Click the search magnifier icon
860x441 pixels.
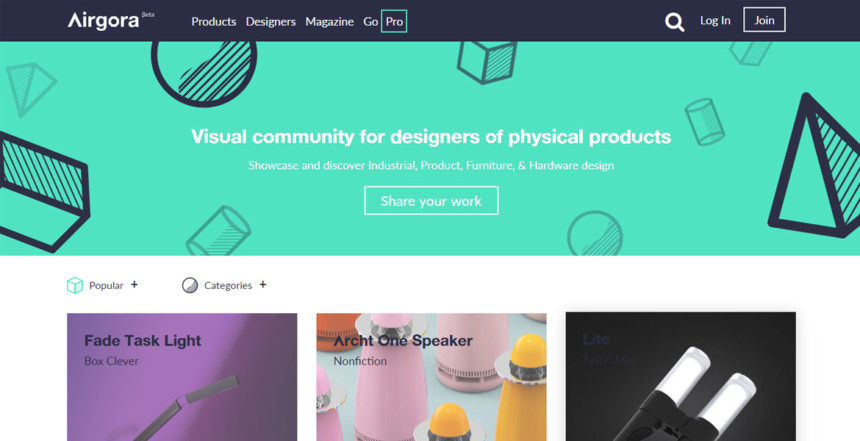[x=674, y=22]
